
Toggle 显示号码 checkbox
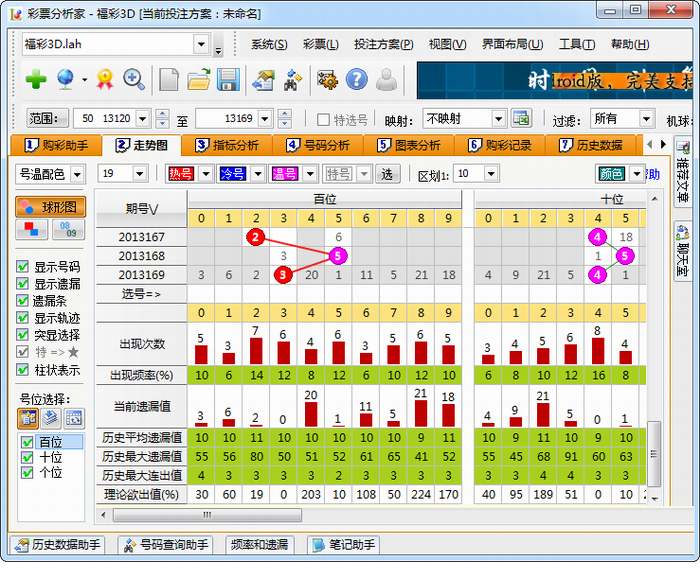[x=22, y=267]
